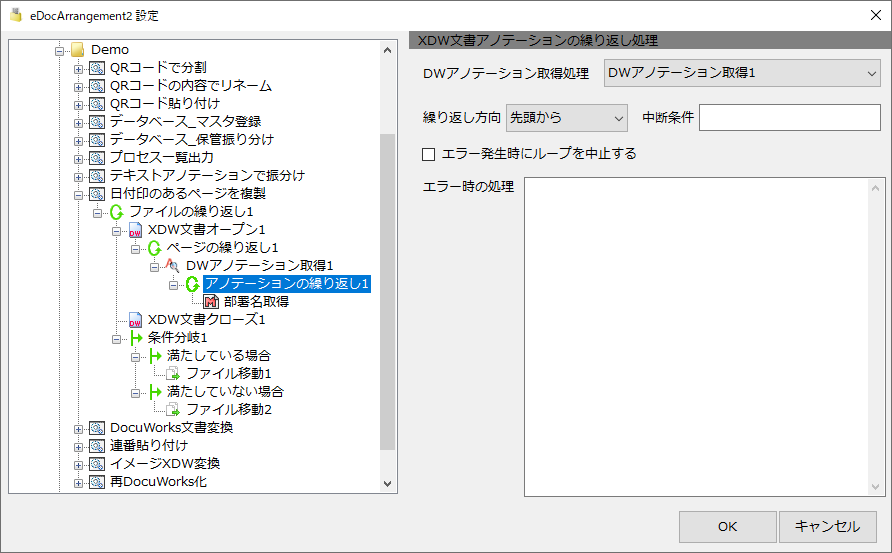This screenshot has width=892, height=553.
Task: Collapse the 条件分岐1 node
Action: coord(117,339)
